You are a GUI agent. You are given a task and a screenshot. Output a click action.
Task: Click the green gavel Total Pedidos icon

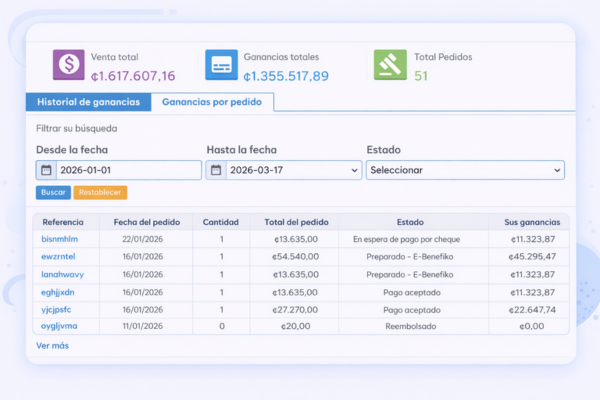pyautogui.click(x=390, y=64)
